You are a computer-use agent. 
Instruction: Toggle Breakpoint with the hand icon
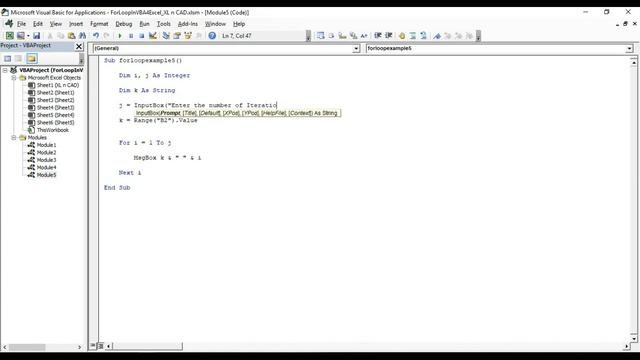tap(402, 36)
